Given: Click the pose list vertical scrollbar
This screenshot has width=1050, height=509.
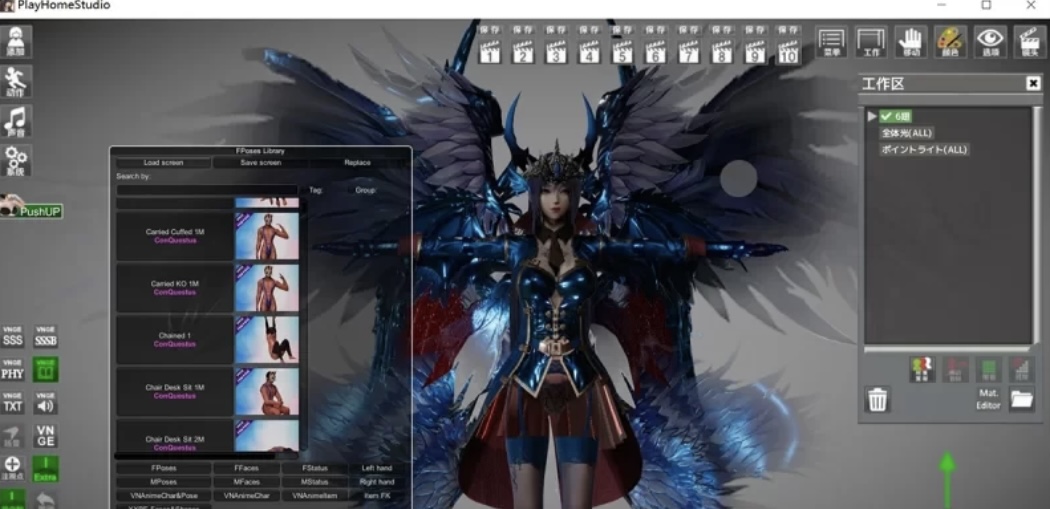Looking at the screenshot, I should pos(303,325).
